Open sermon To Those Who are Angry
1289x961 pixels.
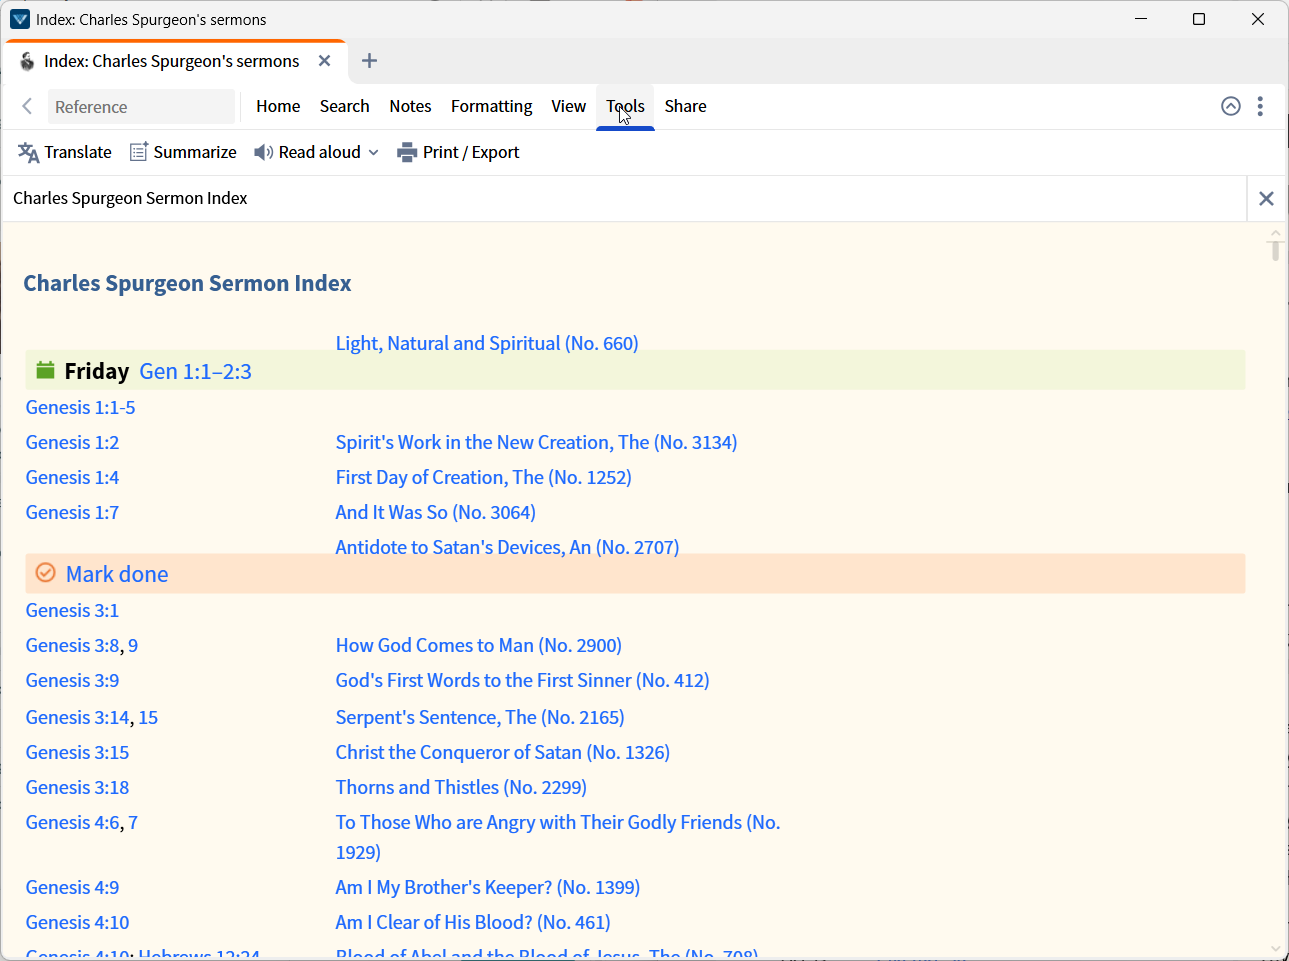point(558,837)
